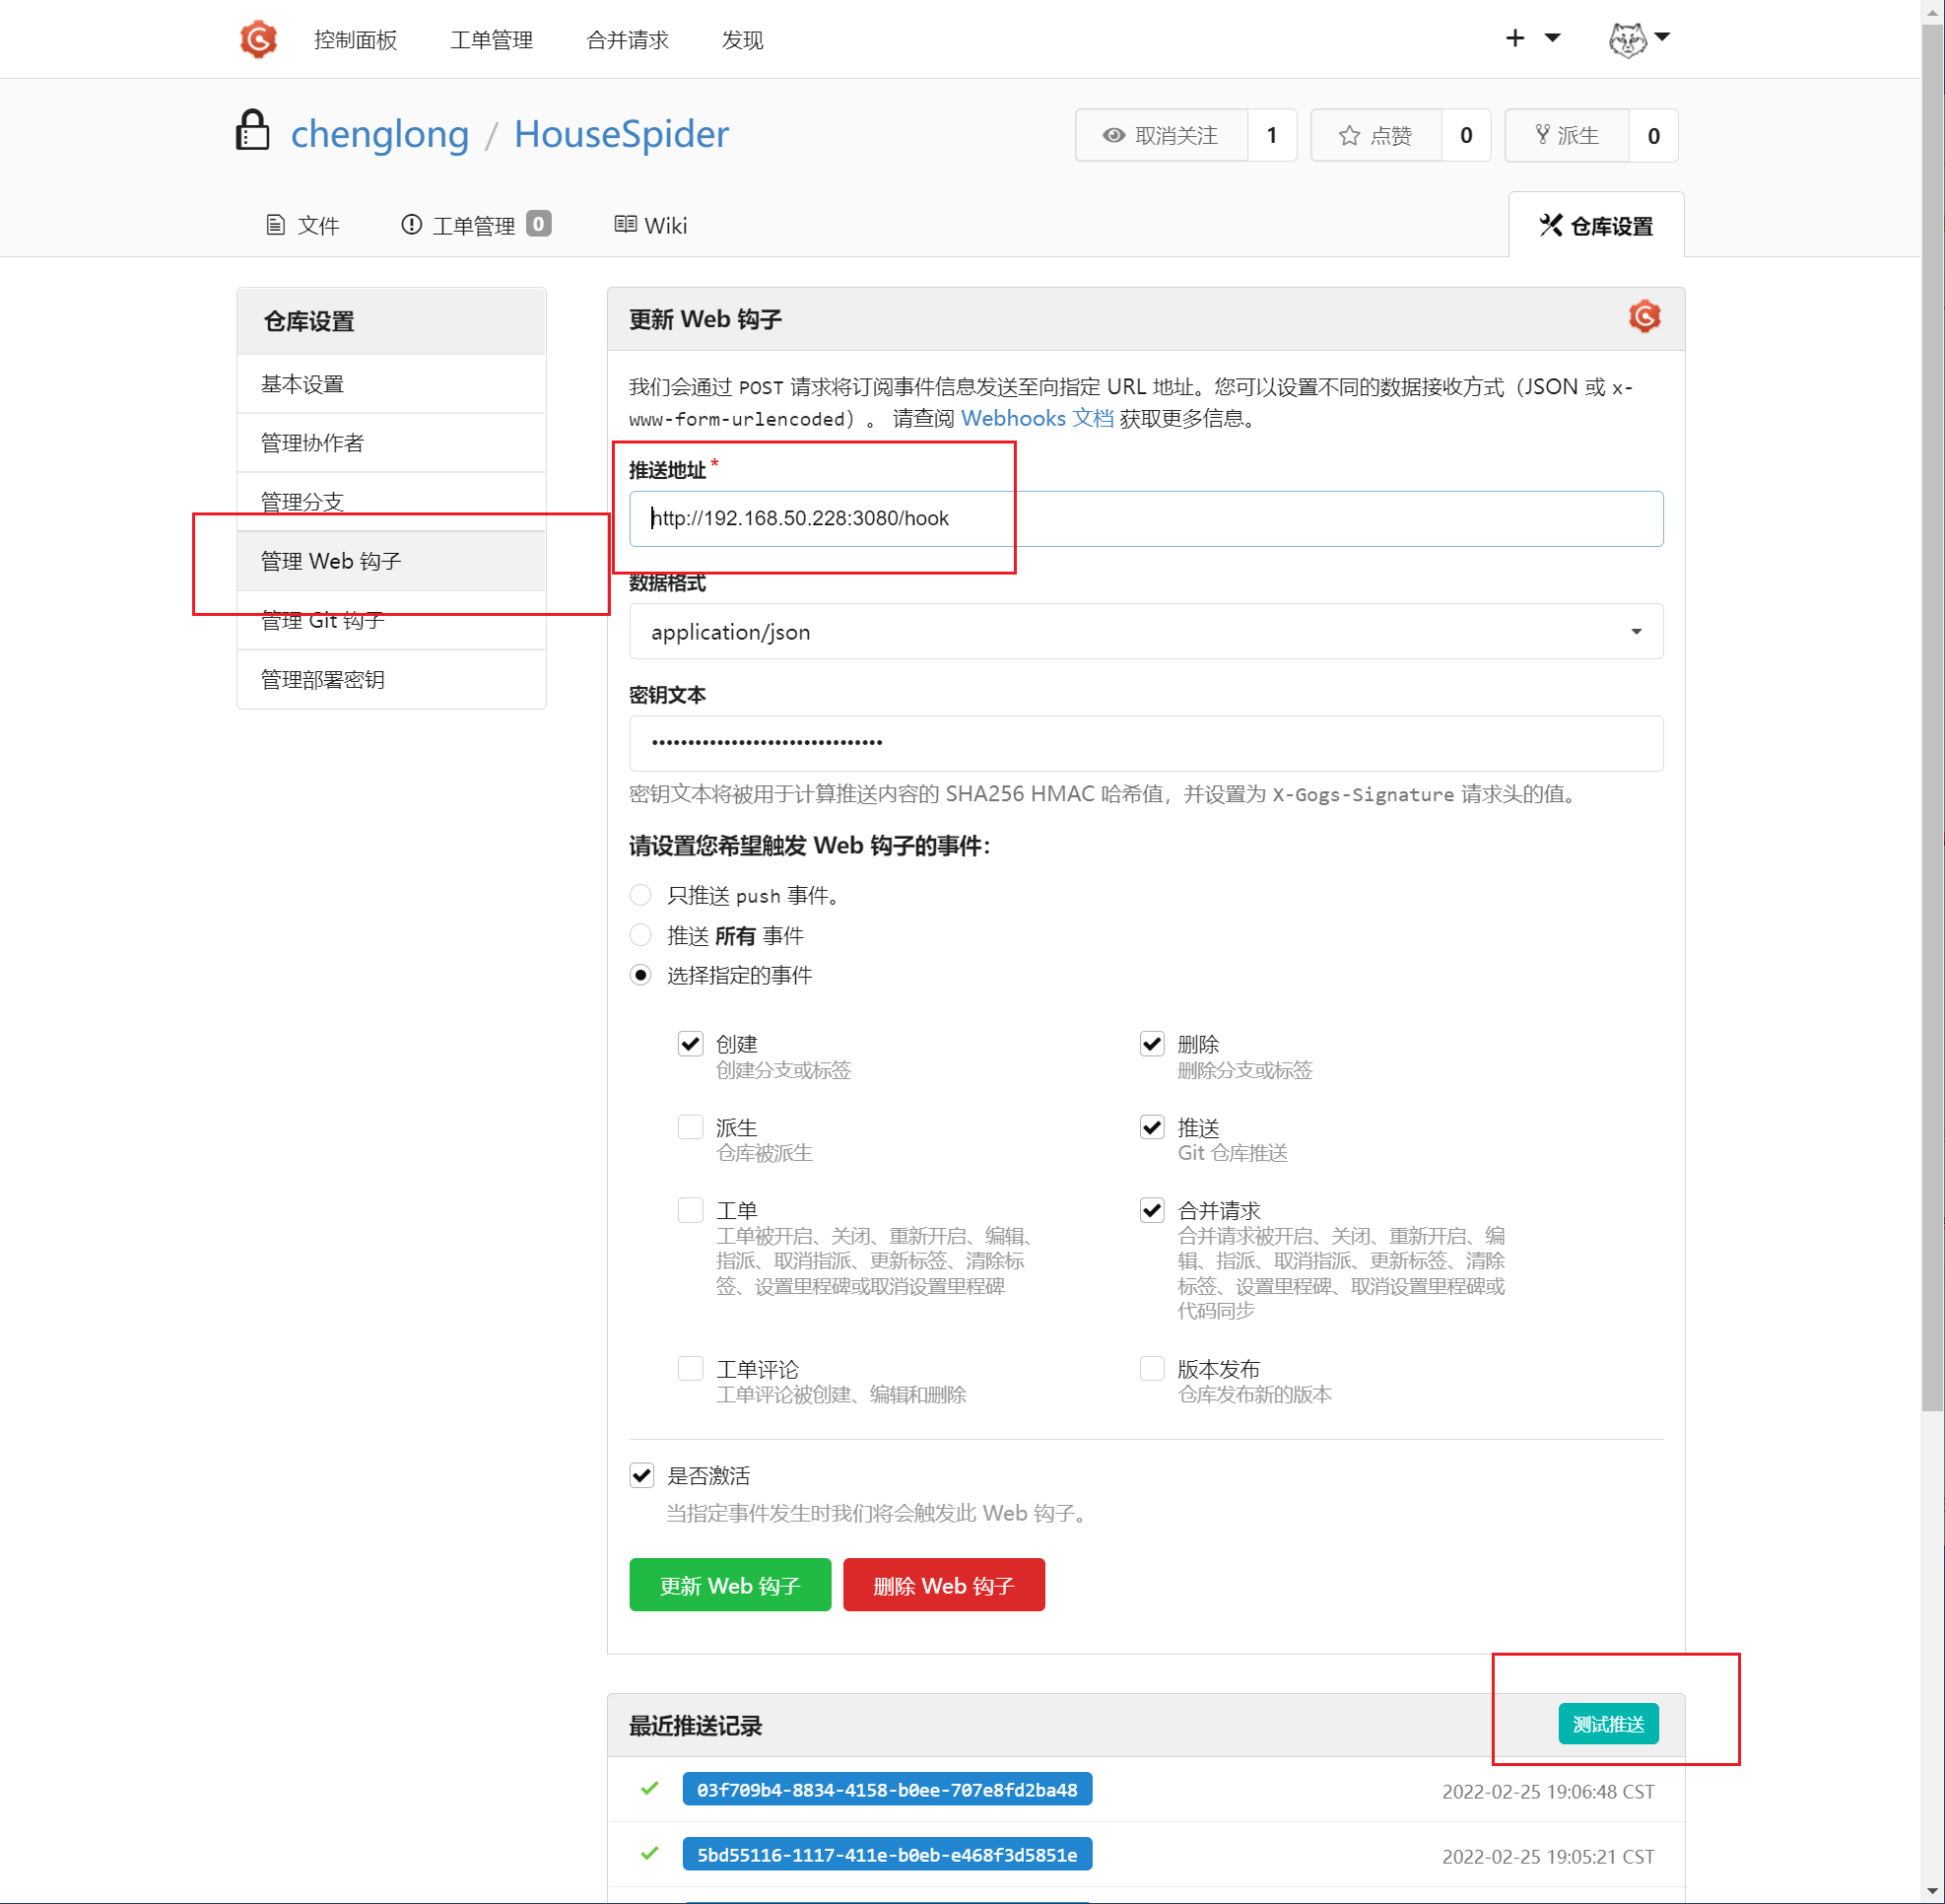Open 合并请求 in the top navigation
This screenshot has width=1945, height=1904.
coord(627,40)
